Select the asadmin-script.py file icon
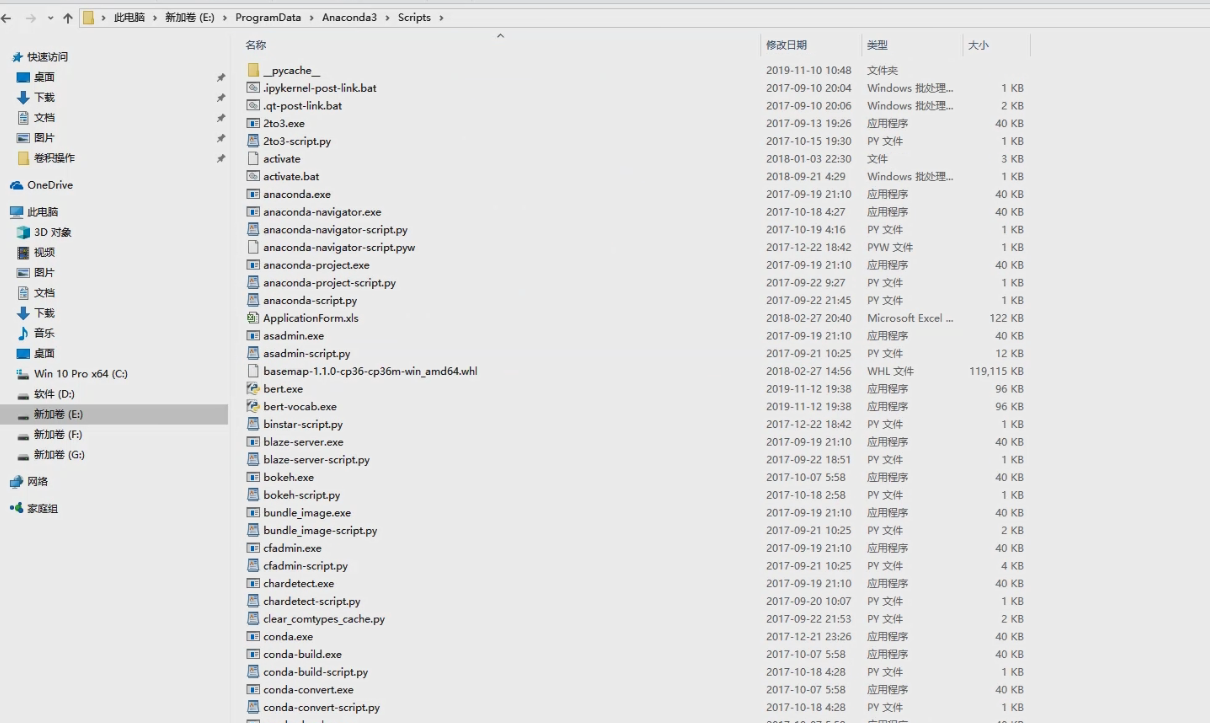Screen dimensions: 1210x723 [253, 353]
